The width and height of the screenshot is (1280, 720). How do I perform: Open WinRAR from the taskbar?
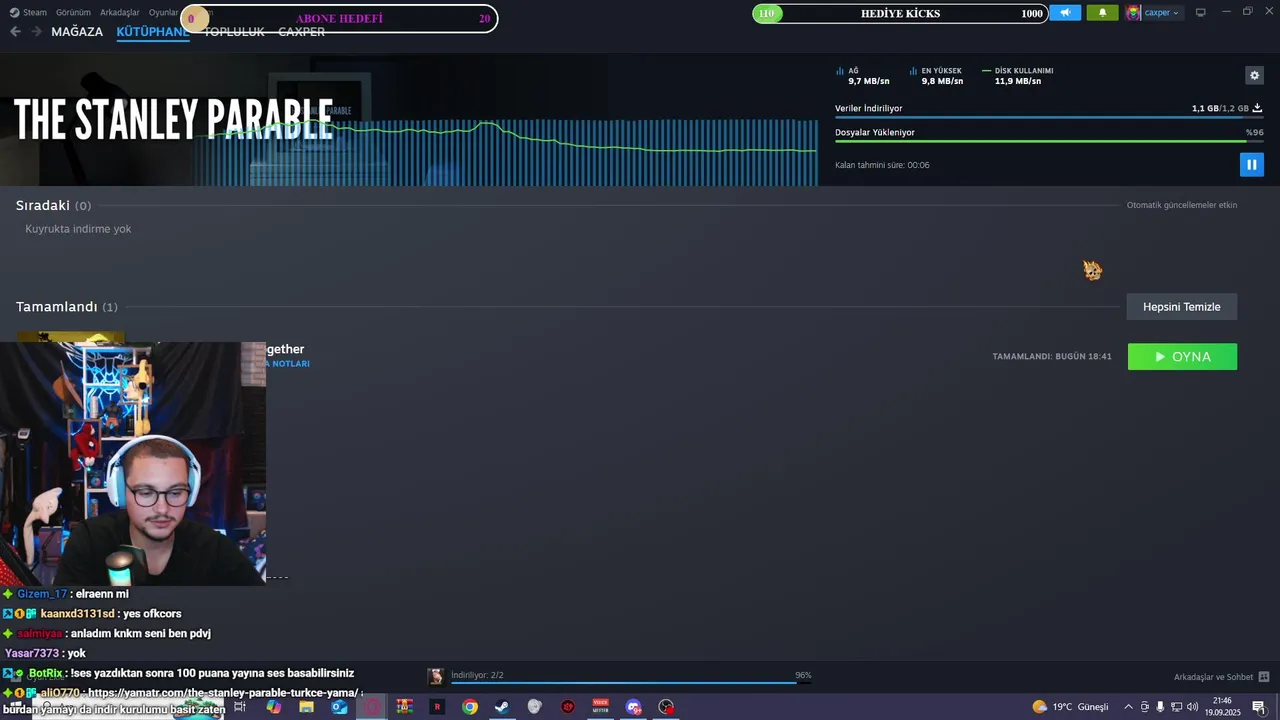404,707
